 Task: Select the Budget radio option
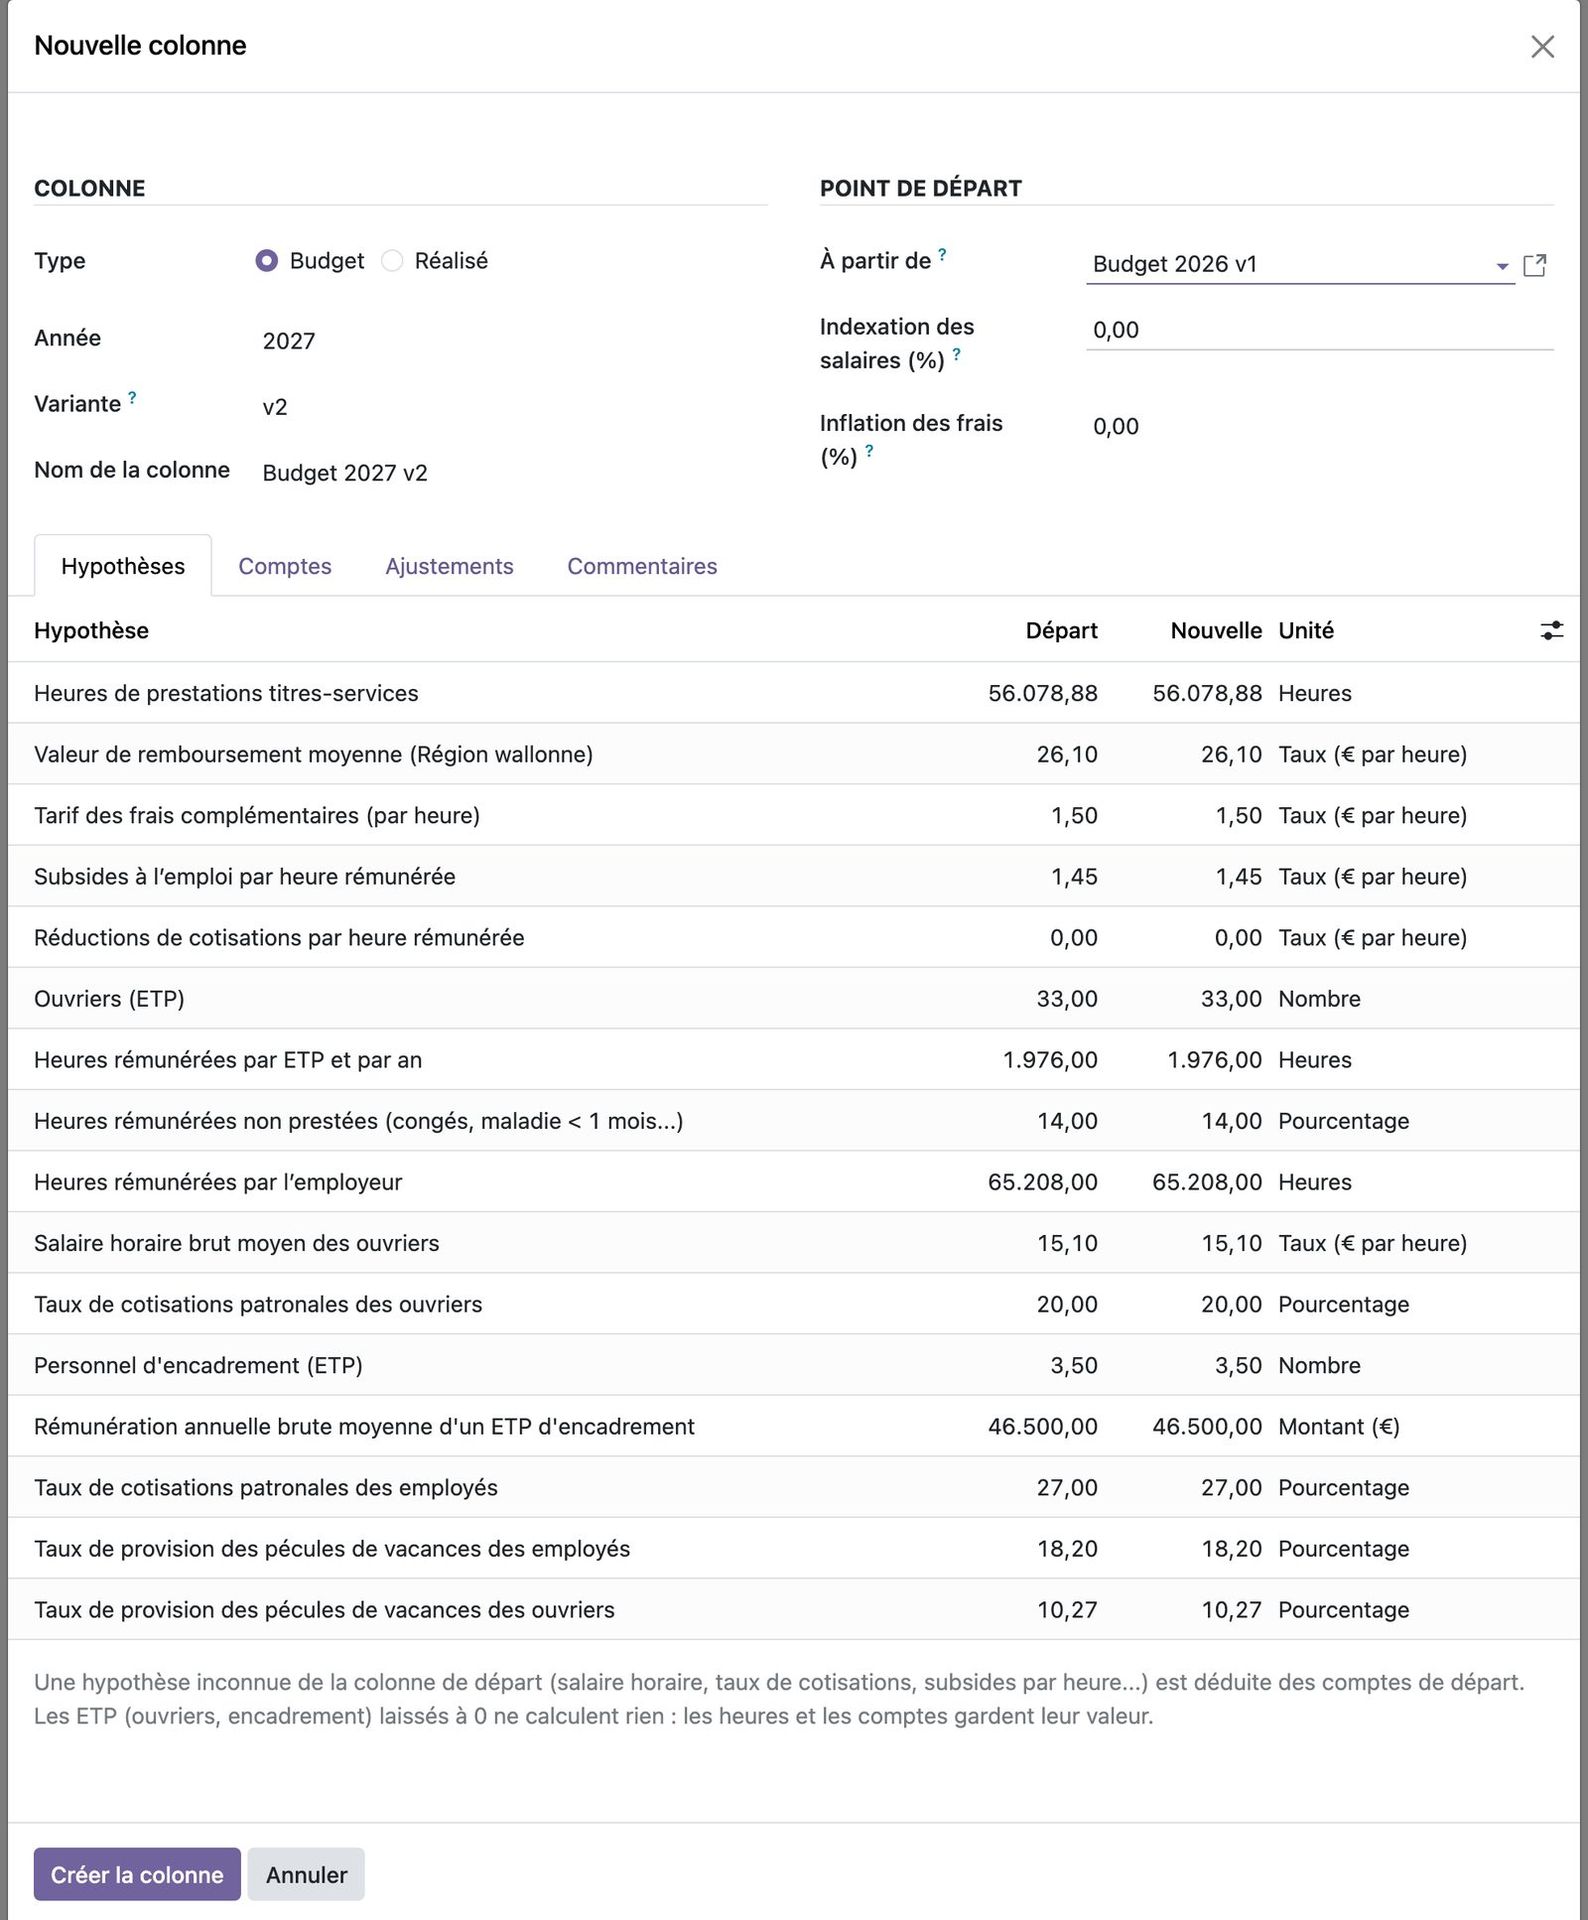click(x=266, y=261)
